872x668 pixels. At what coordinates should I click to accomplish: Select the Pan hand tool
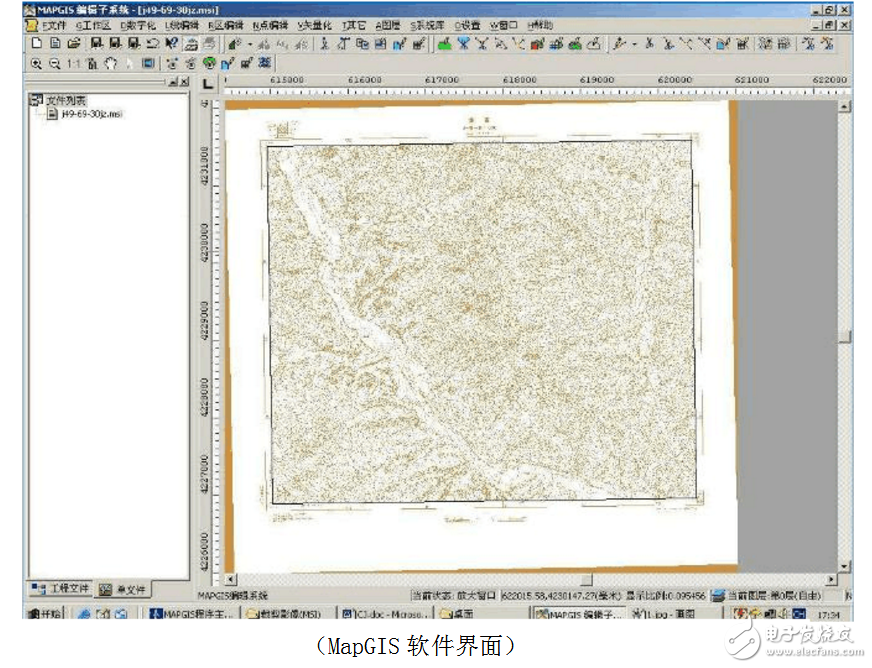[x=110, y=62]
